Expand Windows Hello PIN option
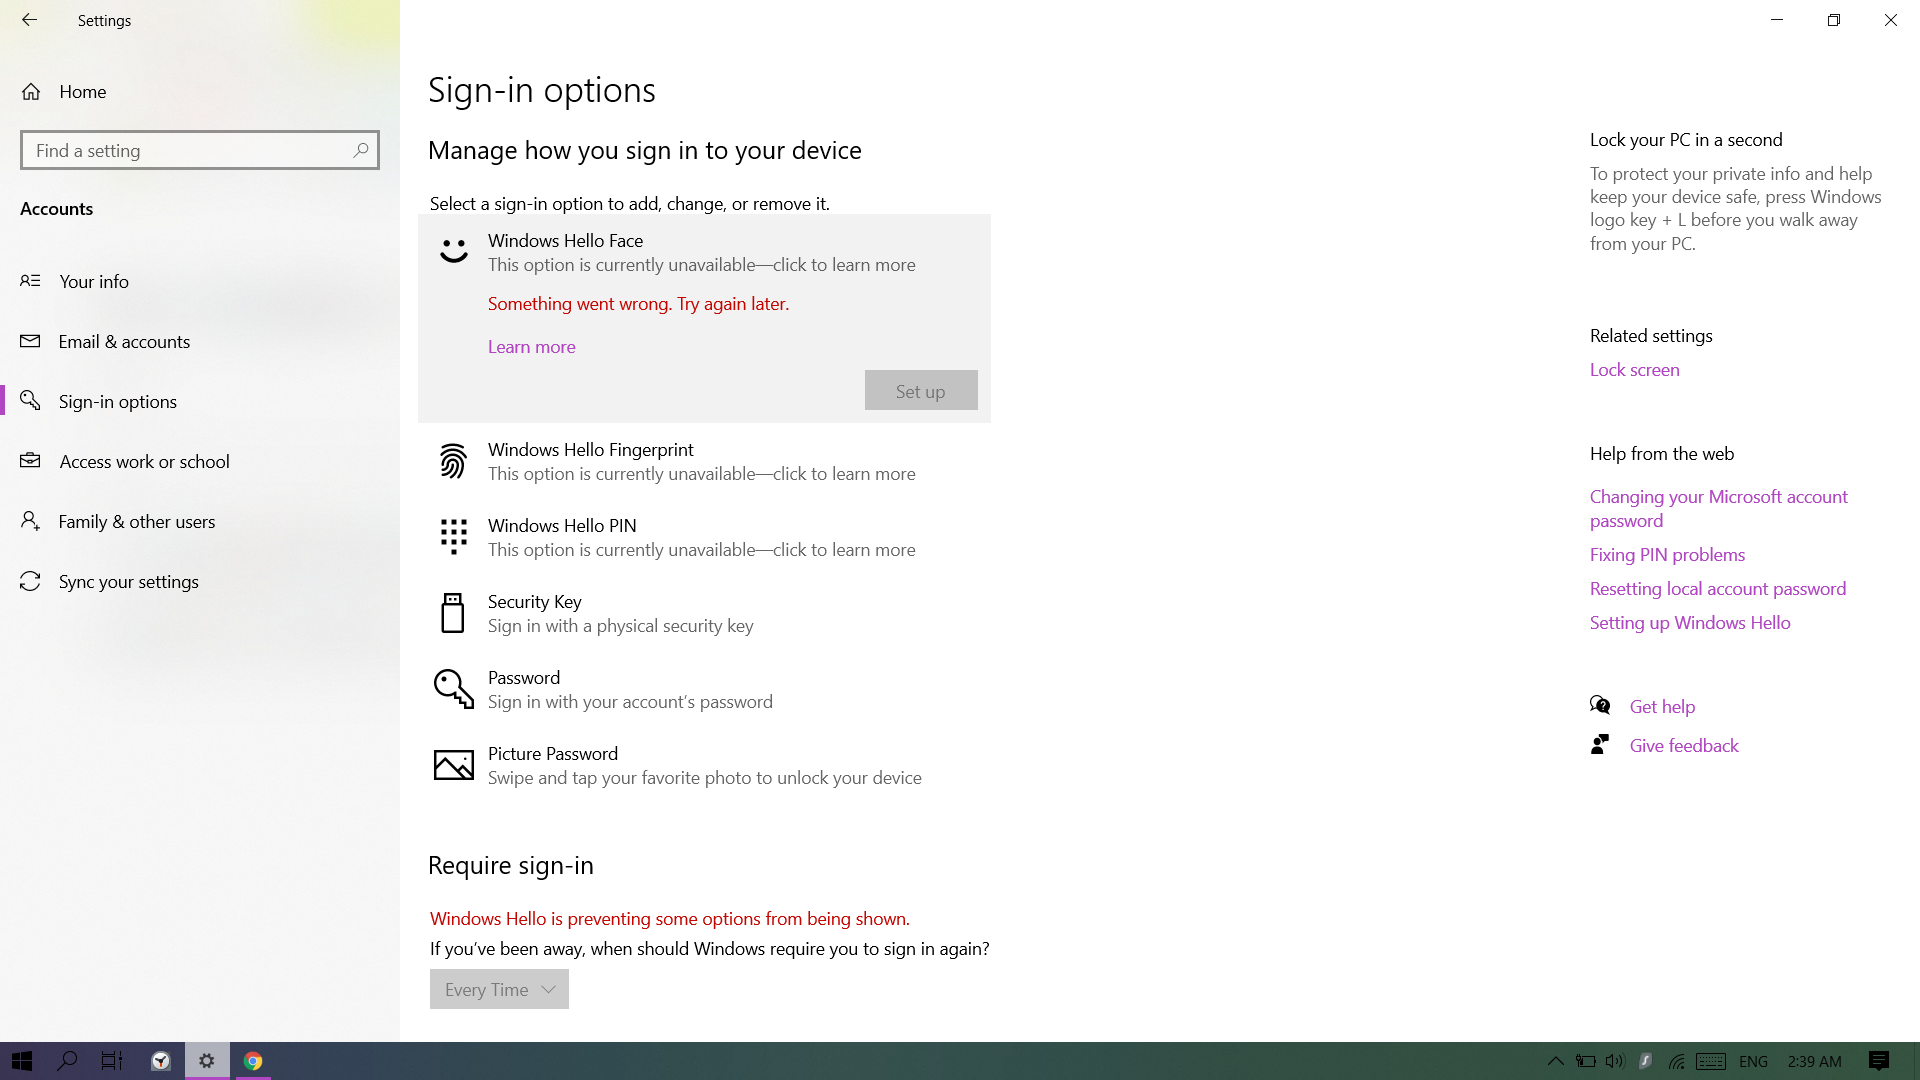Image resolution: width=1920 pixels, height=1080 pixels. point(704,537)
